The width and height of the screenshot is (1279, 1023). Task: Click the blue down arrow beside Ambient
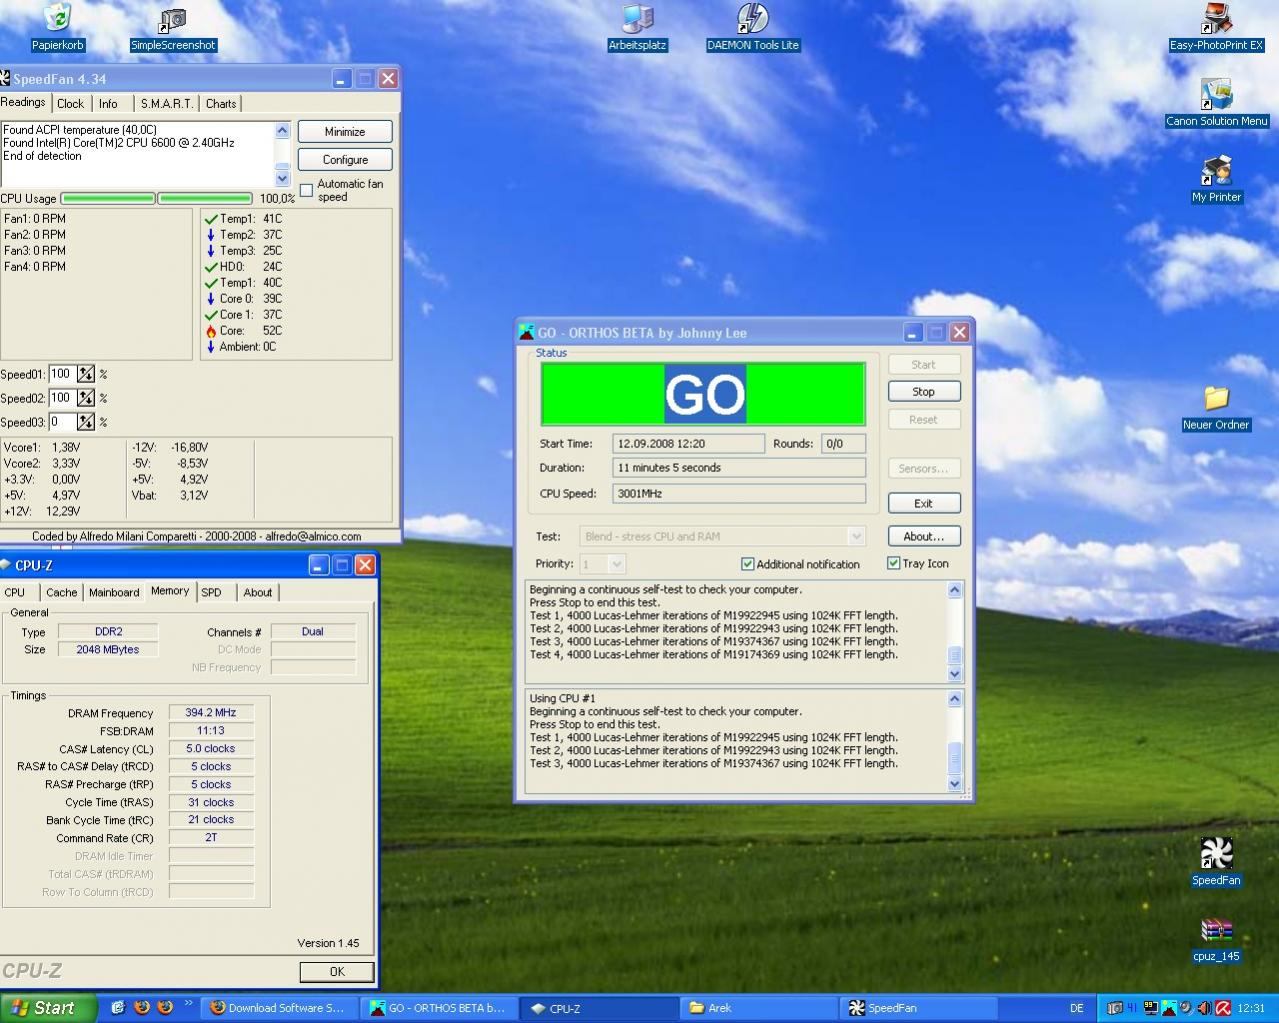(x=210, y=347)
